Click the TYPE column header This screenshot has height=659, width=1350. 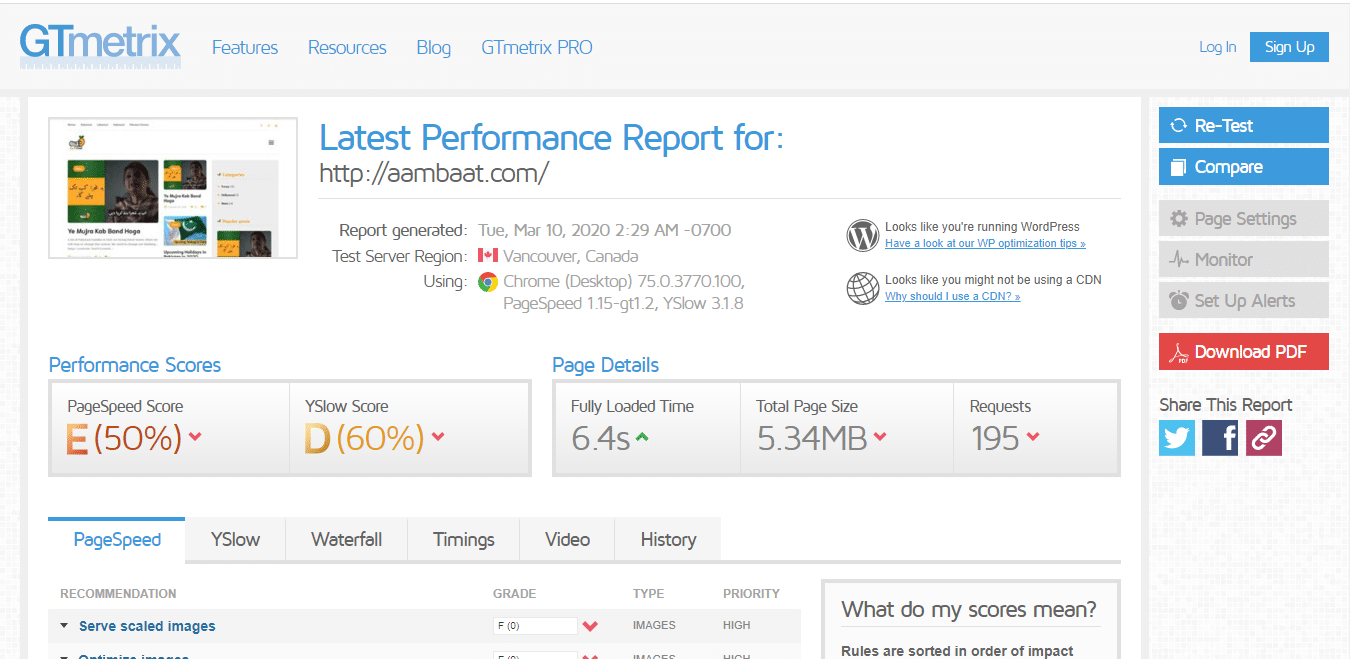point(648,594)
